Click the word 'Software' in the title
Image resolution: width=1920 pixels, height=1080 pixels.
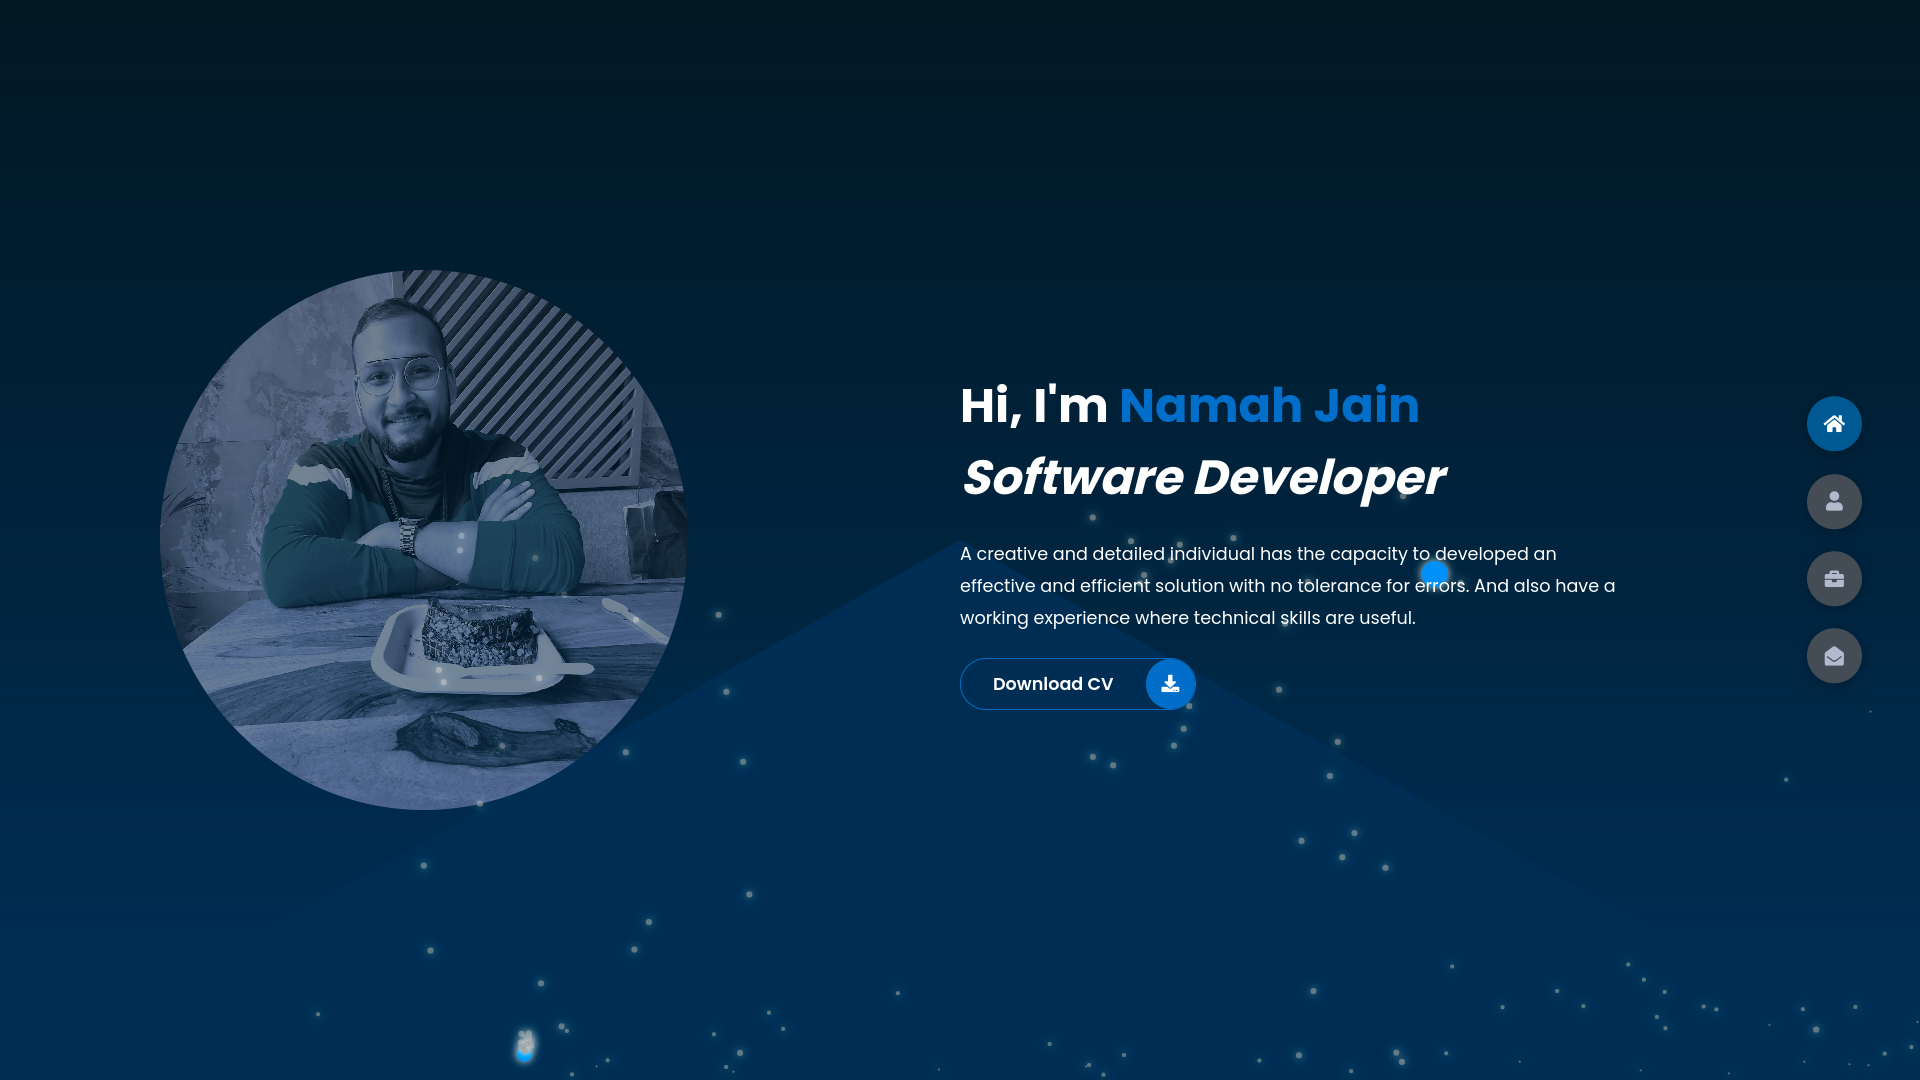click(x=1072, y=477)
